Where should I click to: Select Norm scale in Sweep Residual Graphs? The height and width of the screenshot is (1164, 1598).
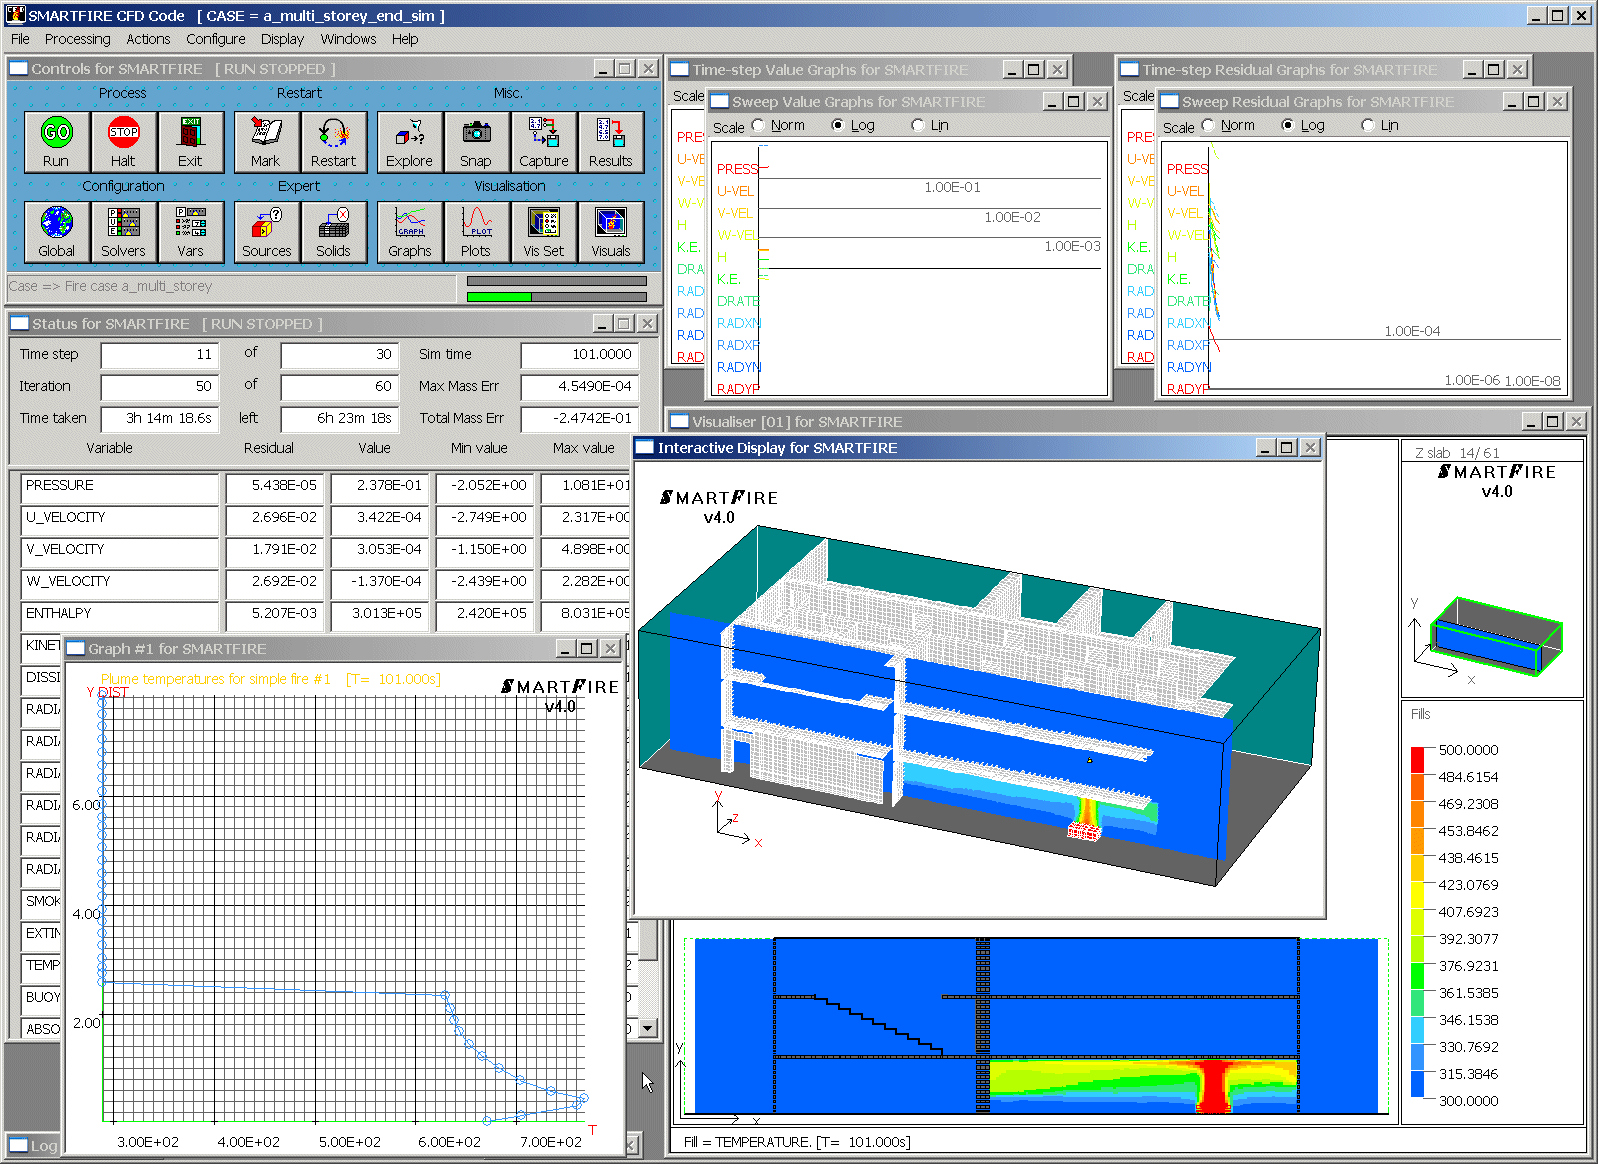[1208, 125]
